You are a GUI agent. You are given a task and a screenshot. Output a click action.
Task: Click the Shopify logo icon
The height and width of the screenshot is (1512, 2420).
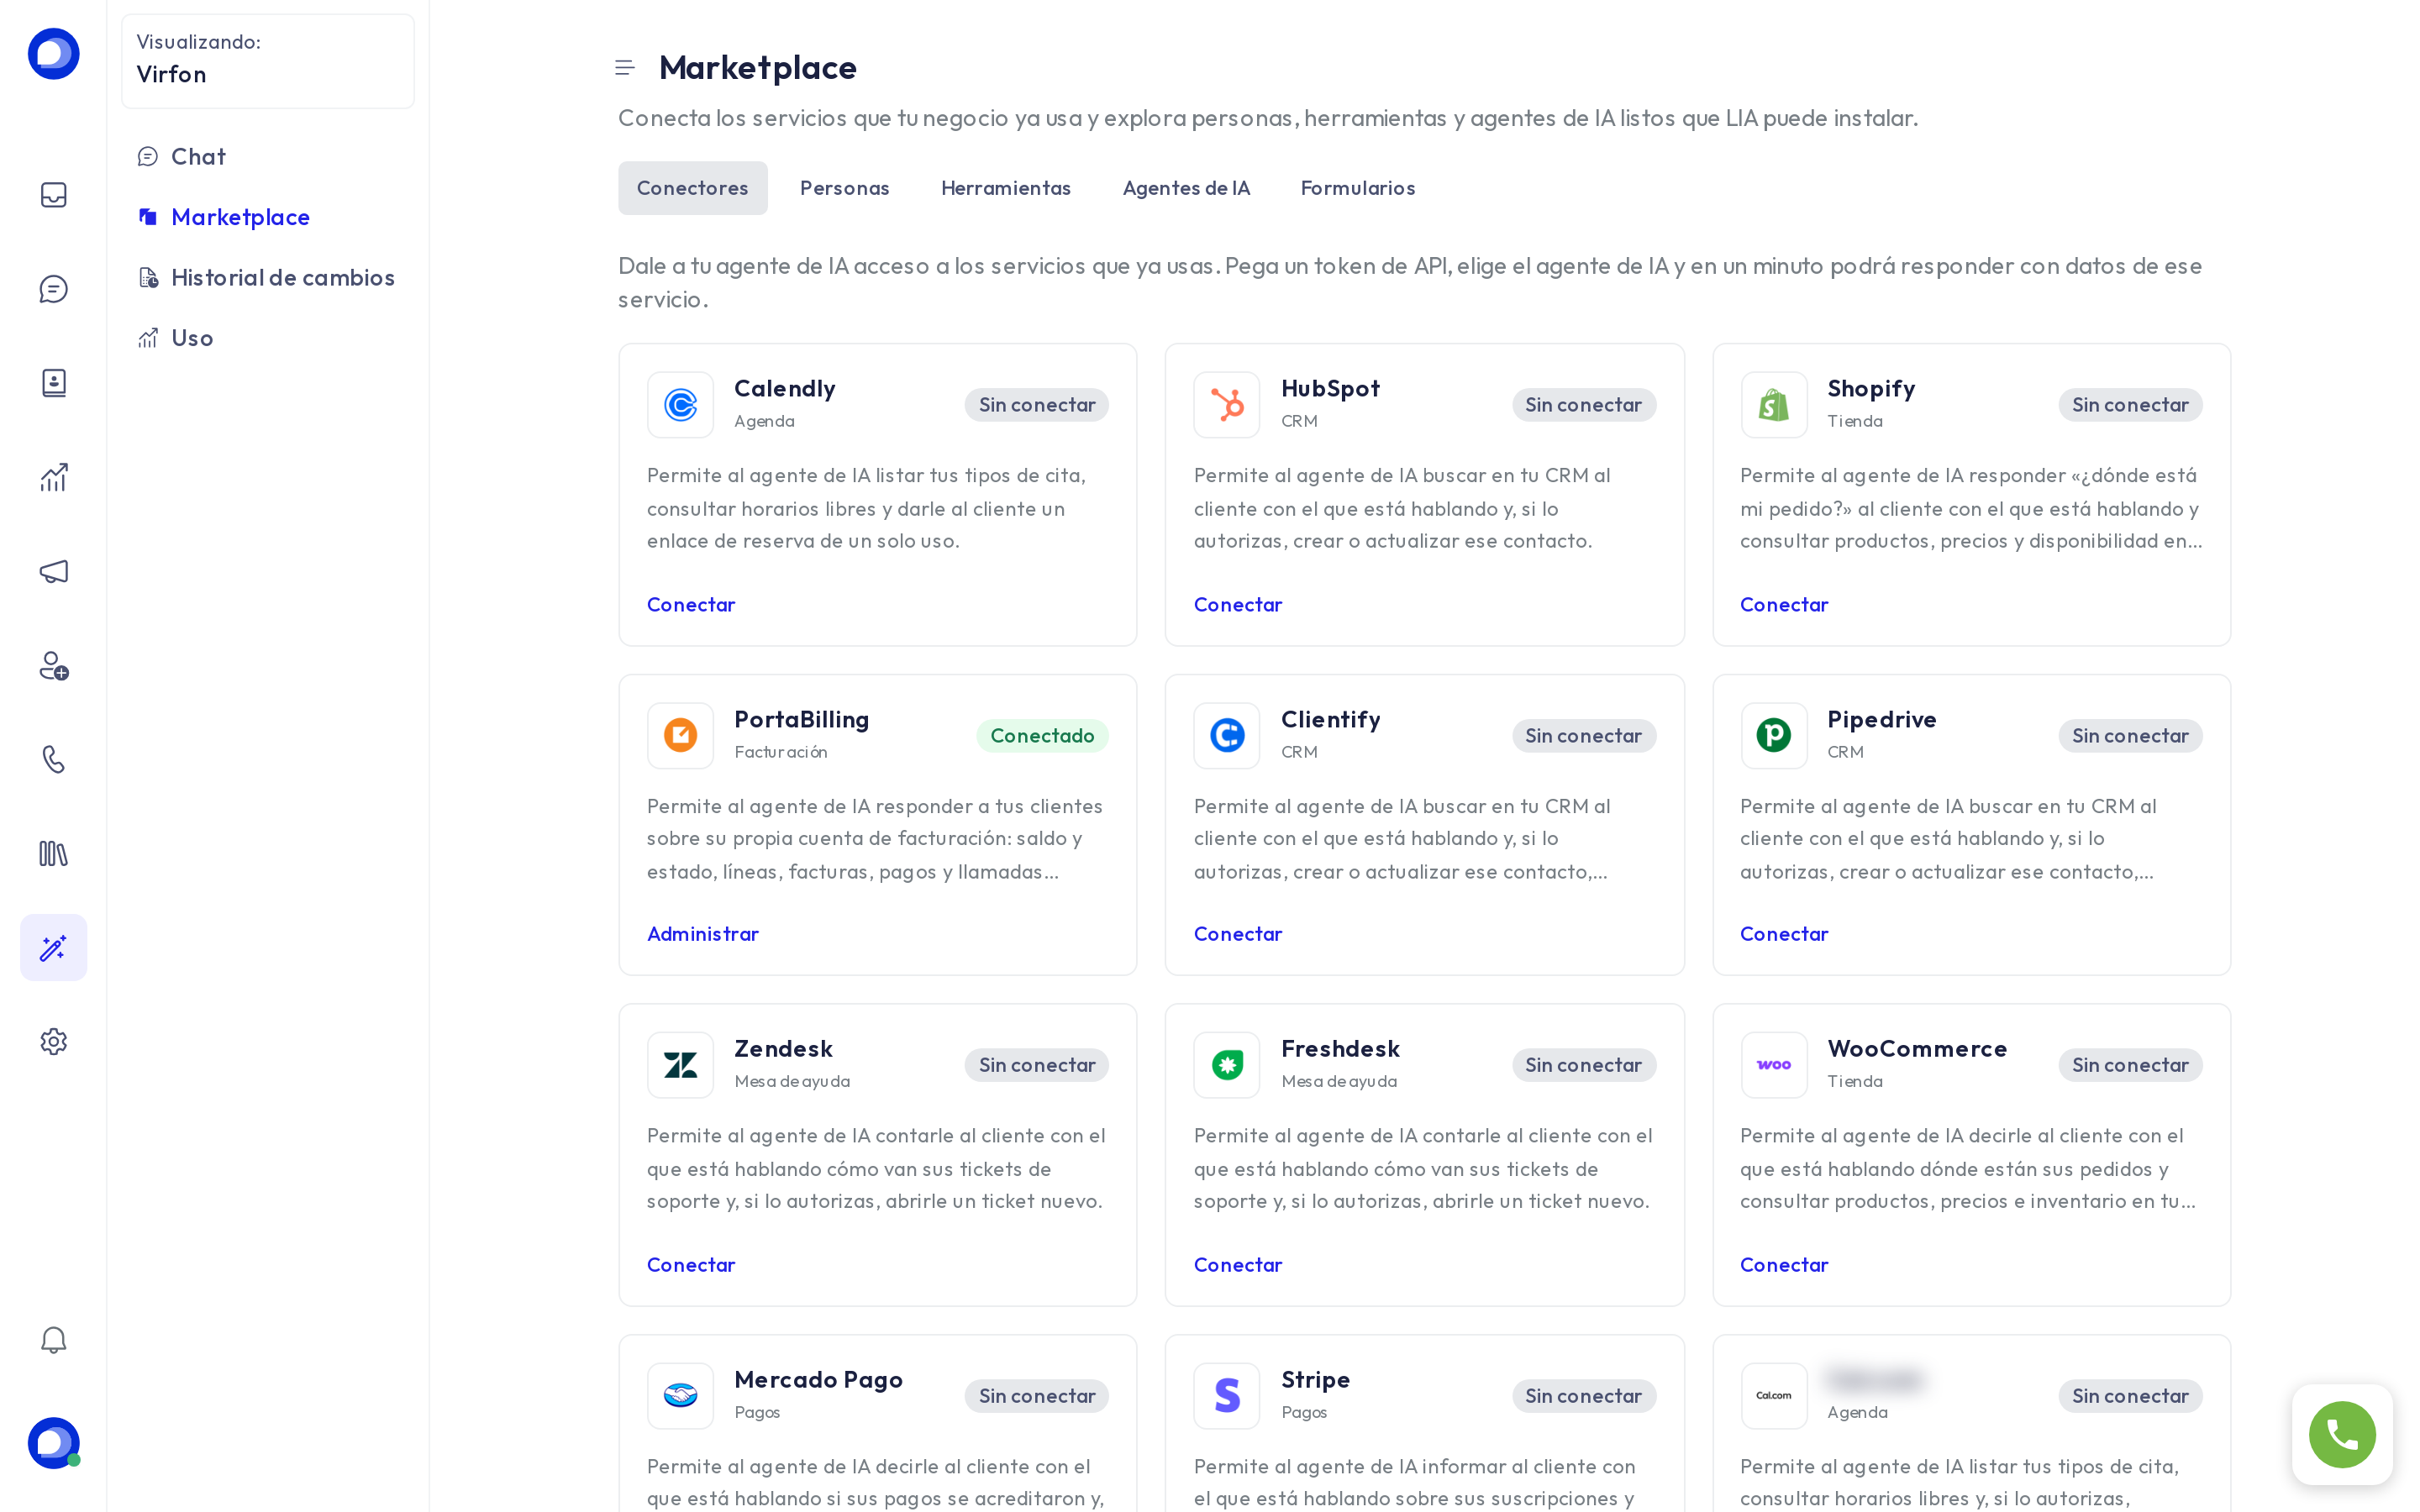(1774, 405)
